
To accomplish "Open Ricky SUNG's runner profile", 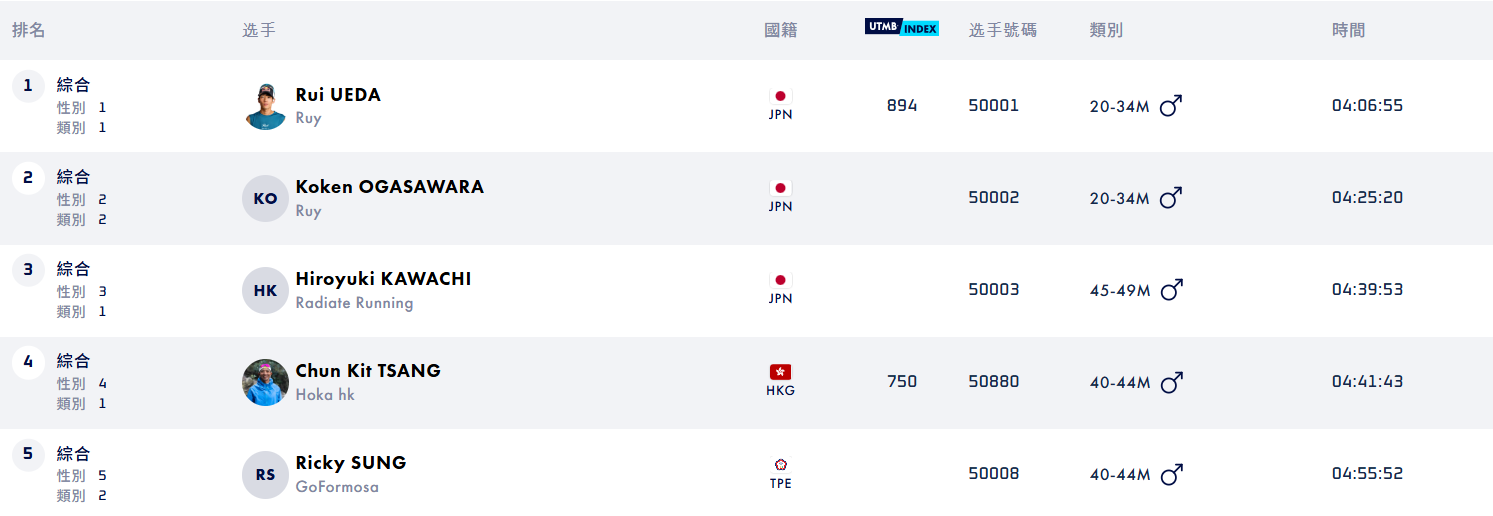I will (x=350, y=463).
